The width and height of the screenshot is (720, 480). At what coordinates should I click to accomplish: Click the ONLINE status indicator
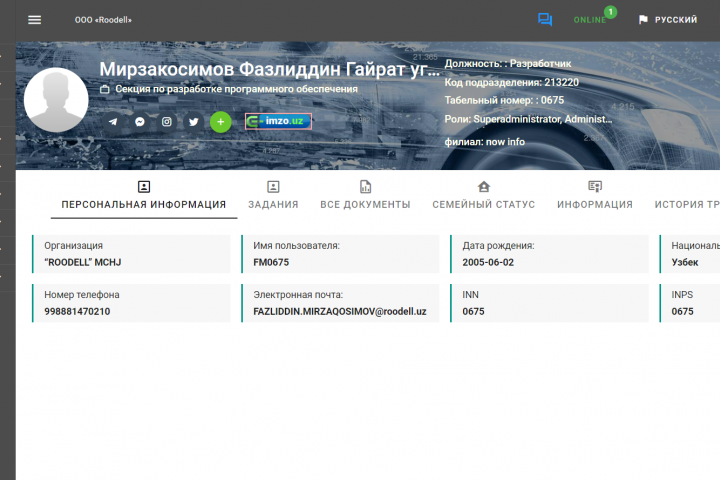(590, 20)
